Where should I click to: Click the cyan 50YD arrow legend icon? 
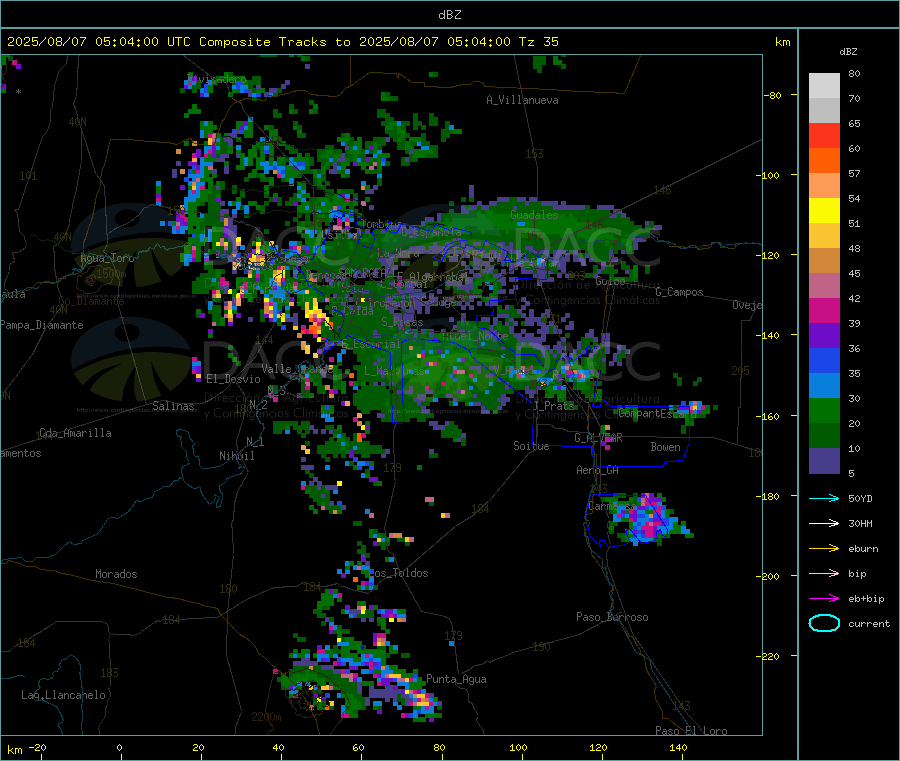point(824,498)
